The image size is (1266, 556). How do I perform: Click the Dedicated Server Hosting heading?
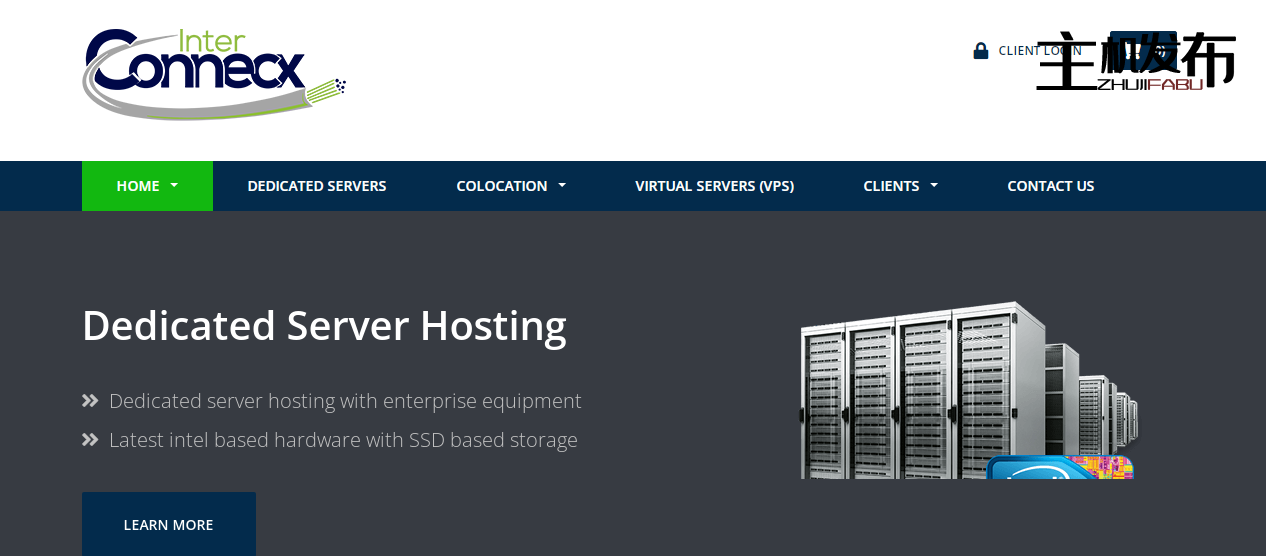[x=324, y=326]
